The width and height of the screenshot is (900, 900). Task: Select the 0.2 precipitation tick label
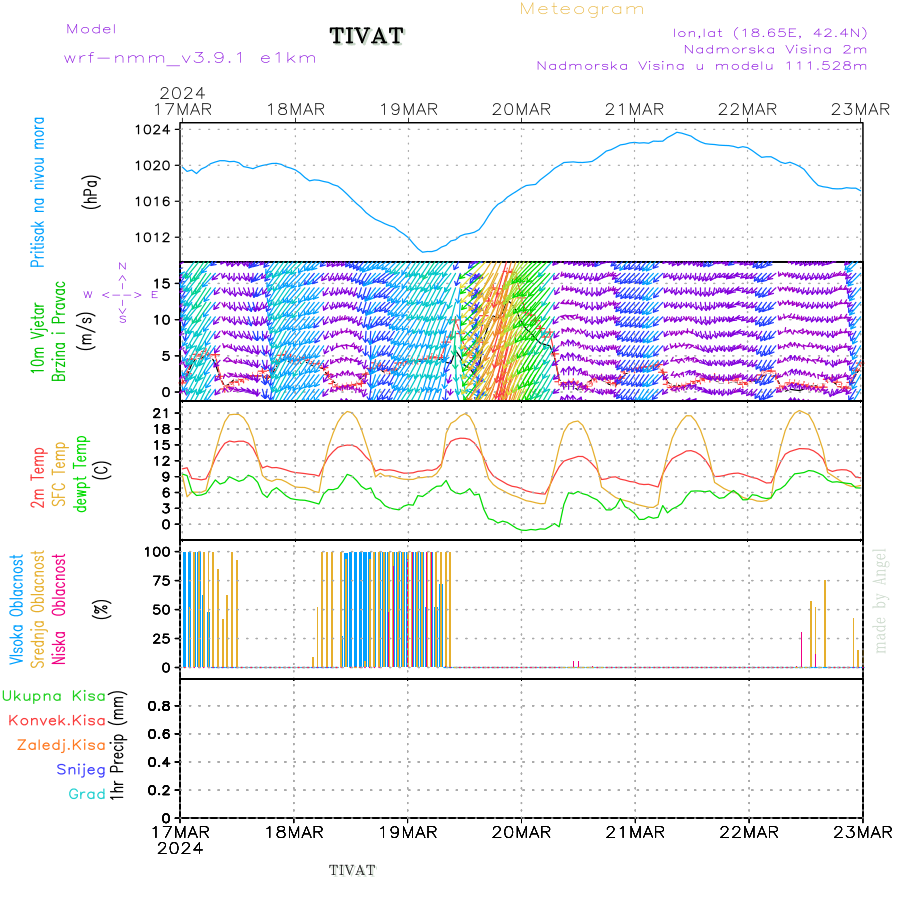[x=159, y=790]
